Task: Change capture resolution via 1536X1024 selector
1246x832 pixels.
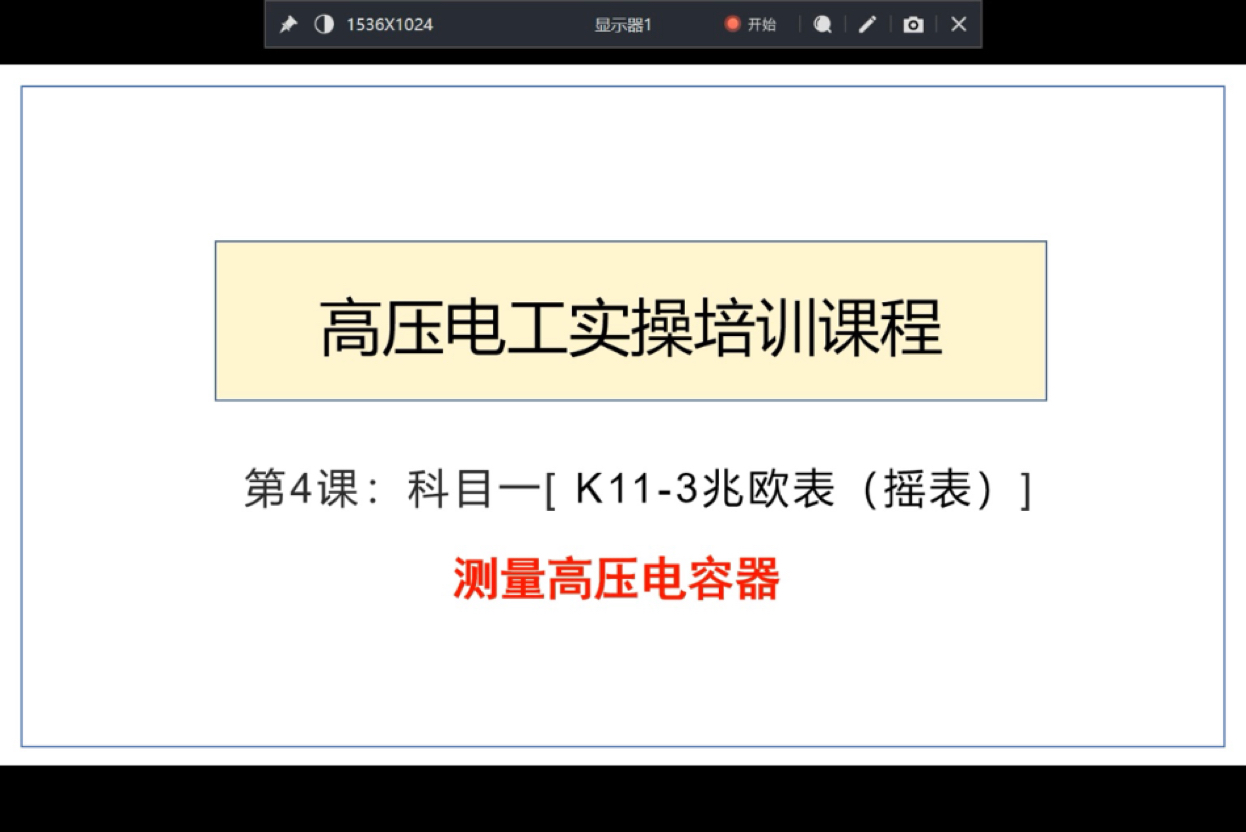Action: tap(389, 24)
